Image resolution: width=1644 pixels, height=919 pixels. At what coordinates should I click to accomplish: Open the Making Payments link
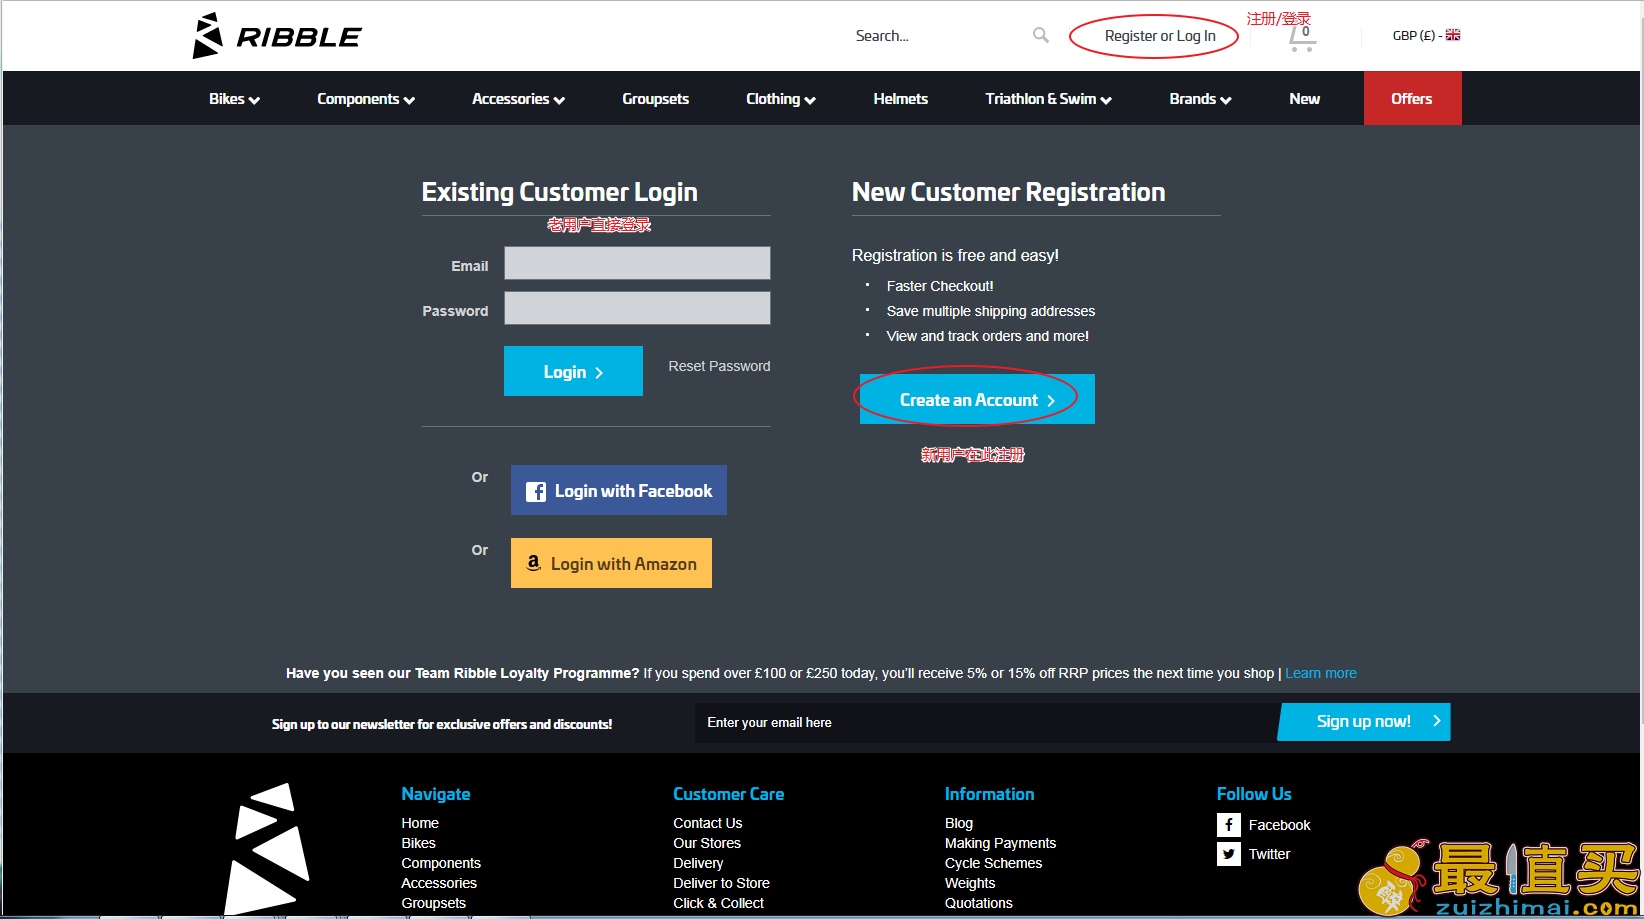tap(1000, 843)
